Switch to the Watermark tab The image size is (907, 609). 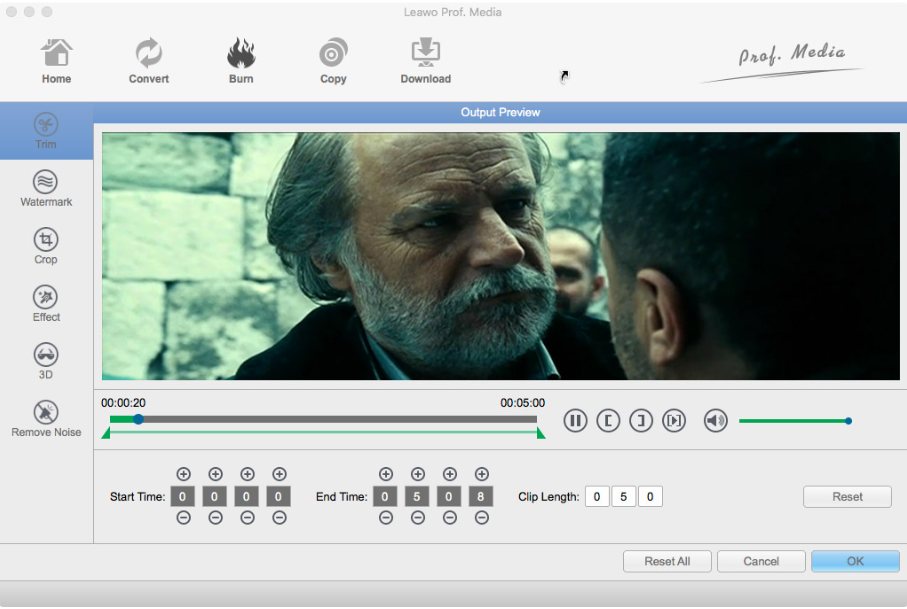[x=46, y=189]
